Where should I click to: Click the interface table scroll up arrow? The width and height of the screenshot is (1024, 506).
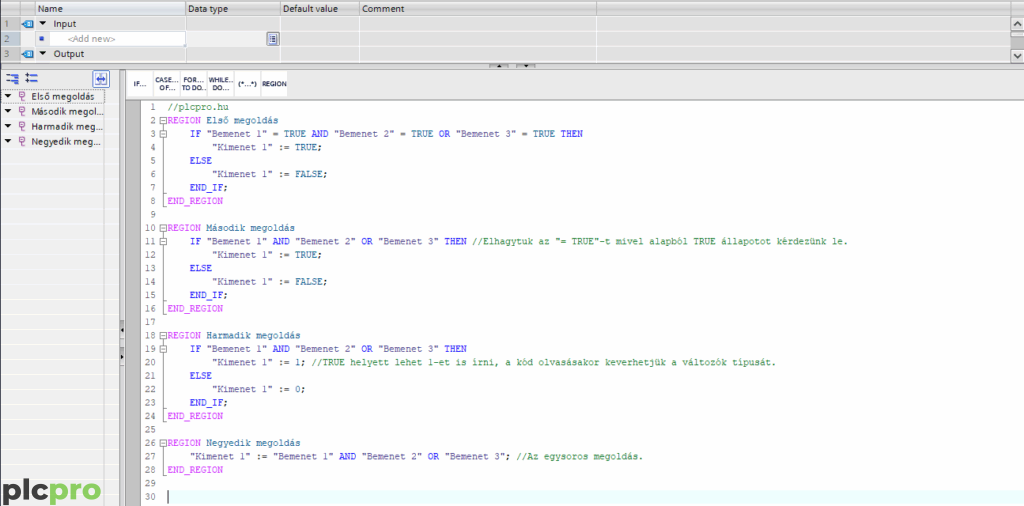point(1017,24)
